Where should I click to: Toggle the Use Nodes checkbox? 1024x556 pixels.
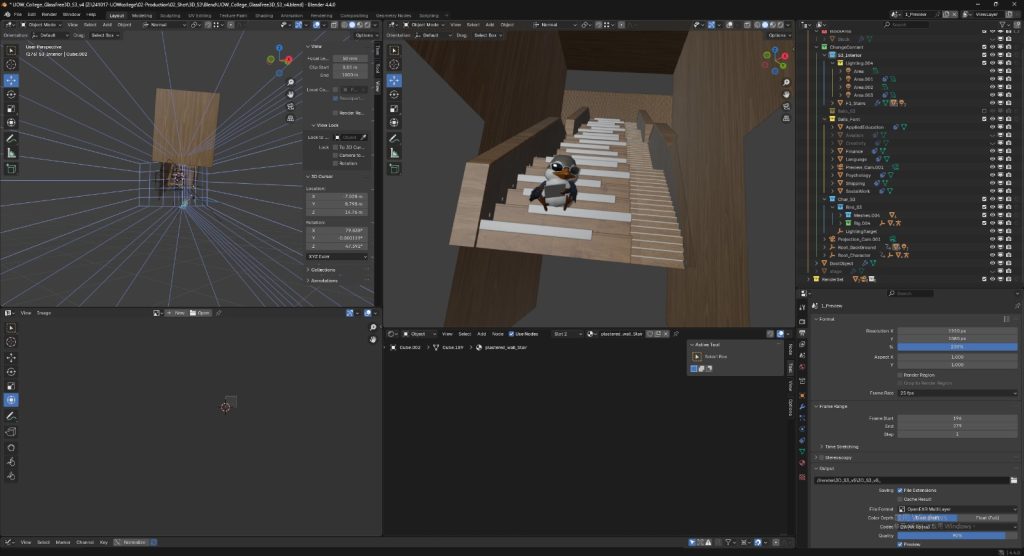[x=511, y=334]
